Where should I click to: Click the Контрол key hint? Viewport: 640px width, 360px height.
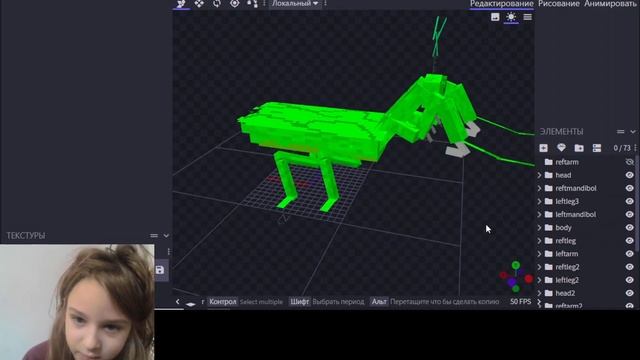(222, 302)
